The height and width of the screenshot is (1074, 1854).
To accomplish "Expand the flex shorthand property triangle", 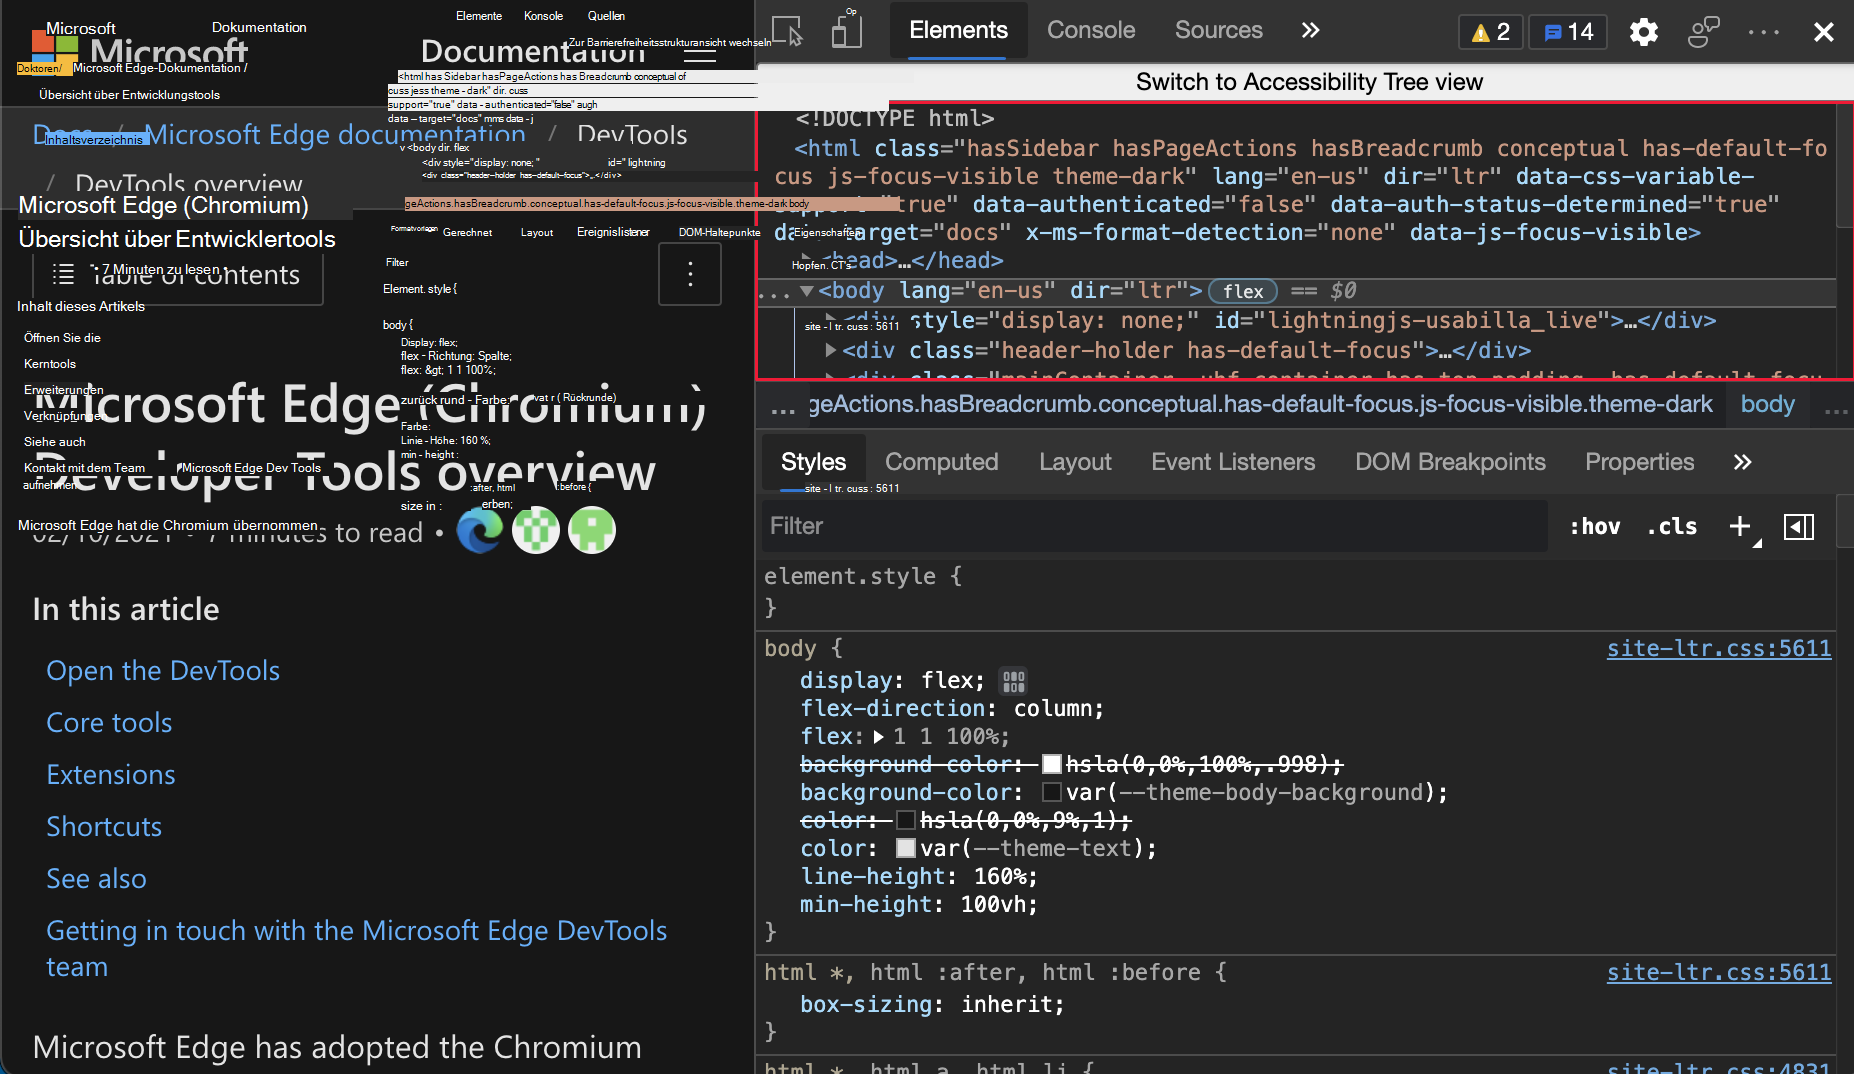I will [x=878, y=737].
